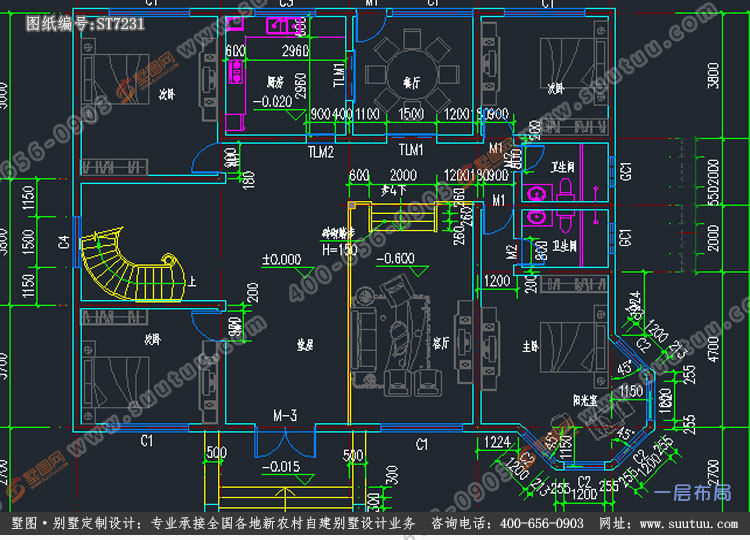750x540 pixels.
Task: Click the ±0.000 elevation marker
Action: (x=282, y=260)
